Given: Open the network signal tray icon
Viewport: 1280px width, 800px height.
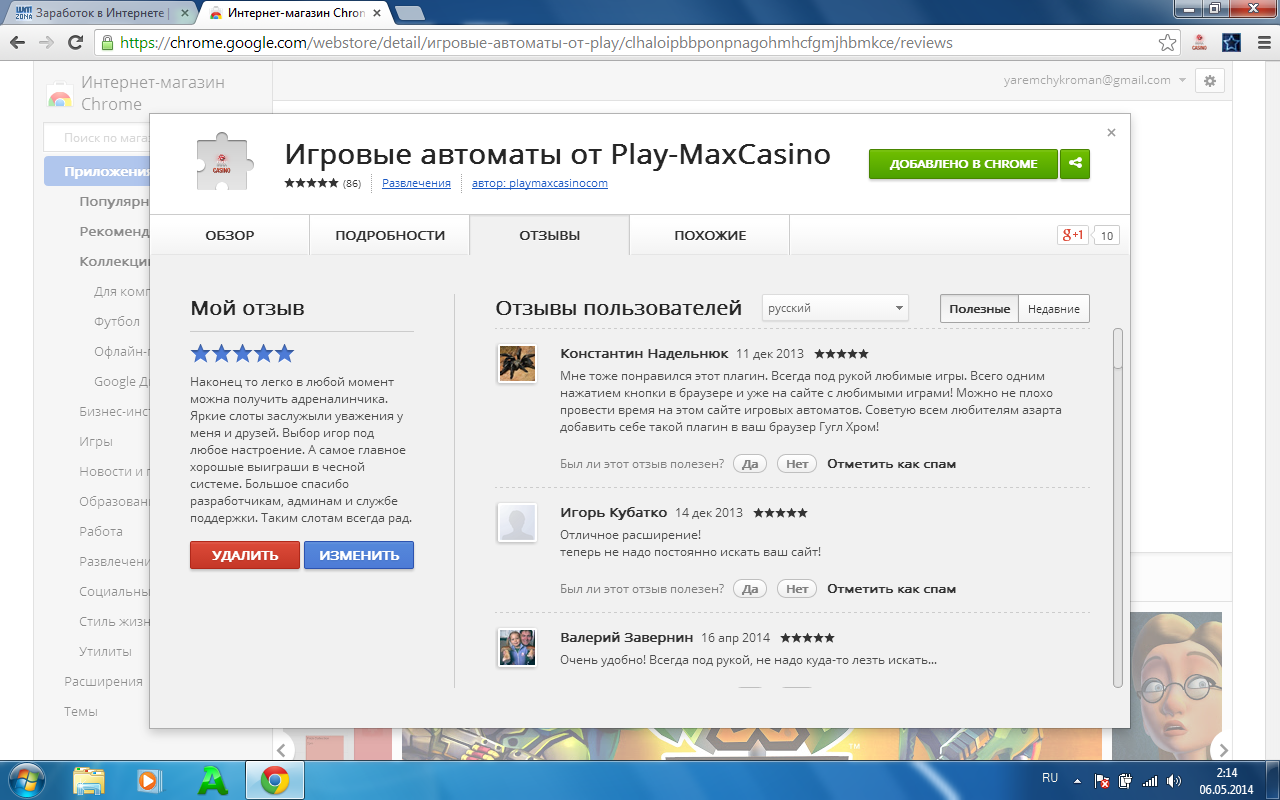Looking at the screenshot, I should [1150, 781].
